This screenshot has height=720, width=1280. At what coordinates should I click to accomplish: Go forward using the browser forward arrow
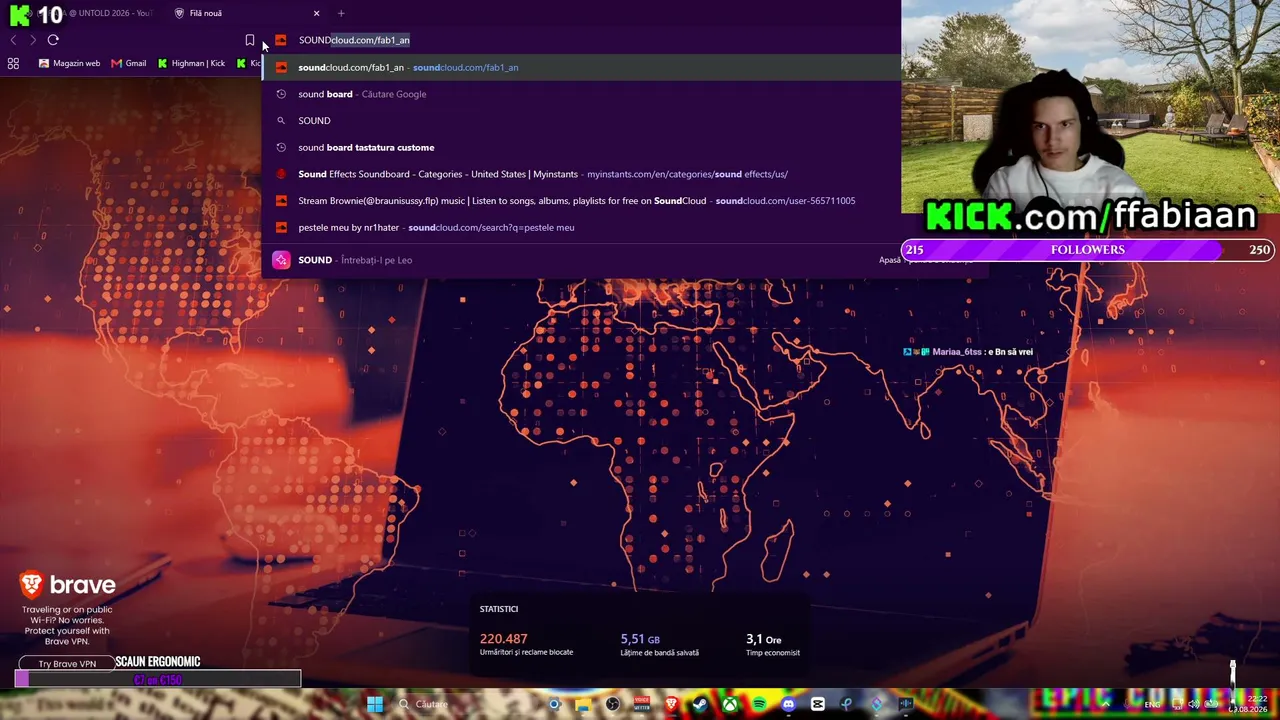33,40
